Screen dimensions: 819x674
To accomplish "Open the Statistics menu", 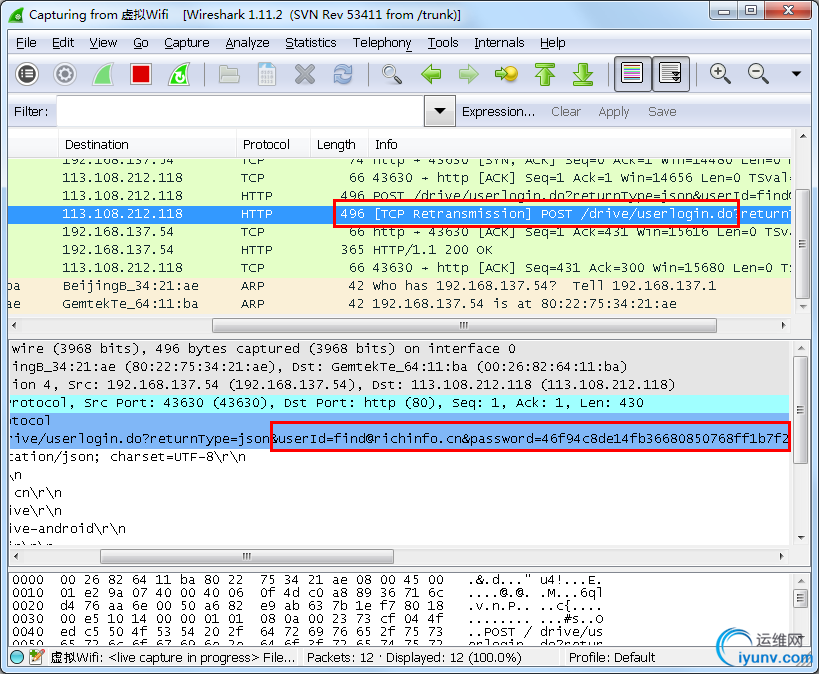I will 310,43.
